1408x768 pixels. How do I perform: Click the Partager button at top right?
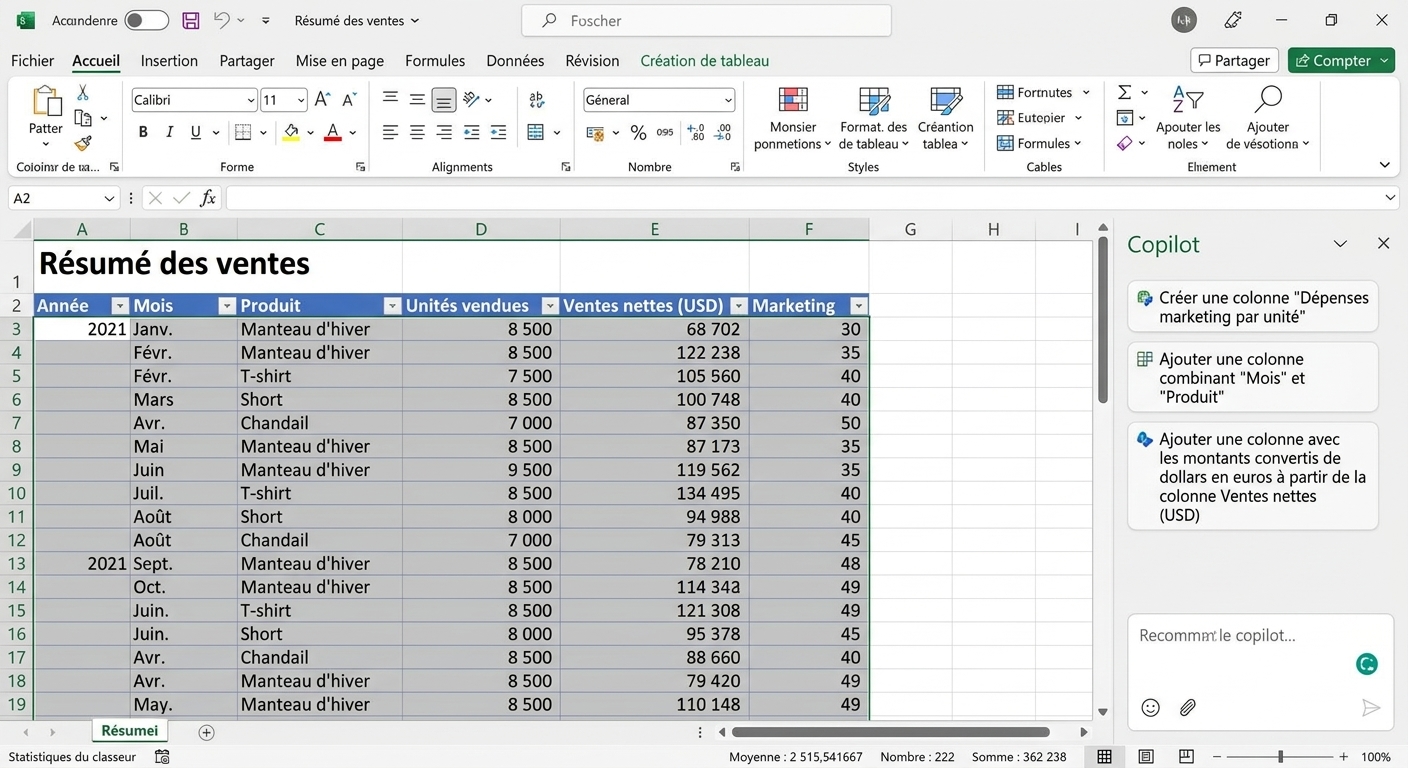1235,61
